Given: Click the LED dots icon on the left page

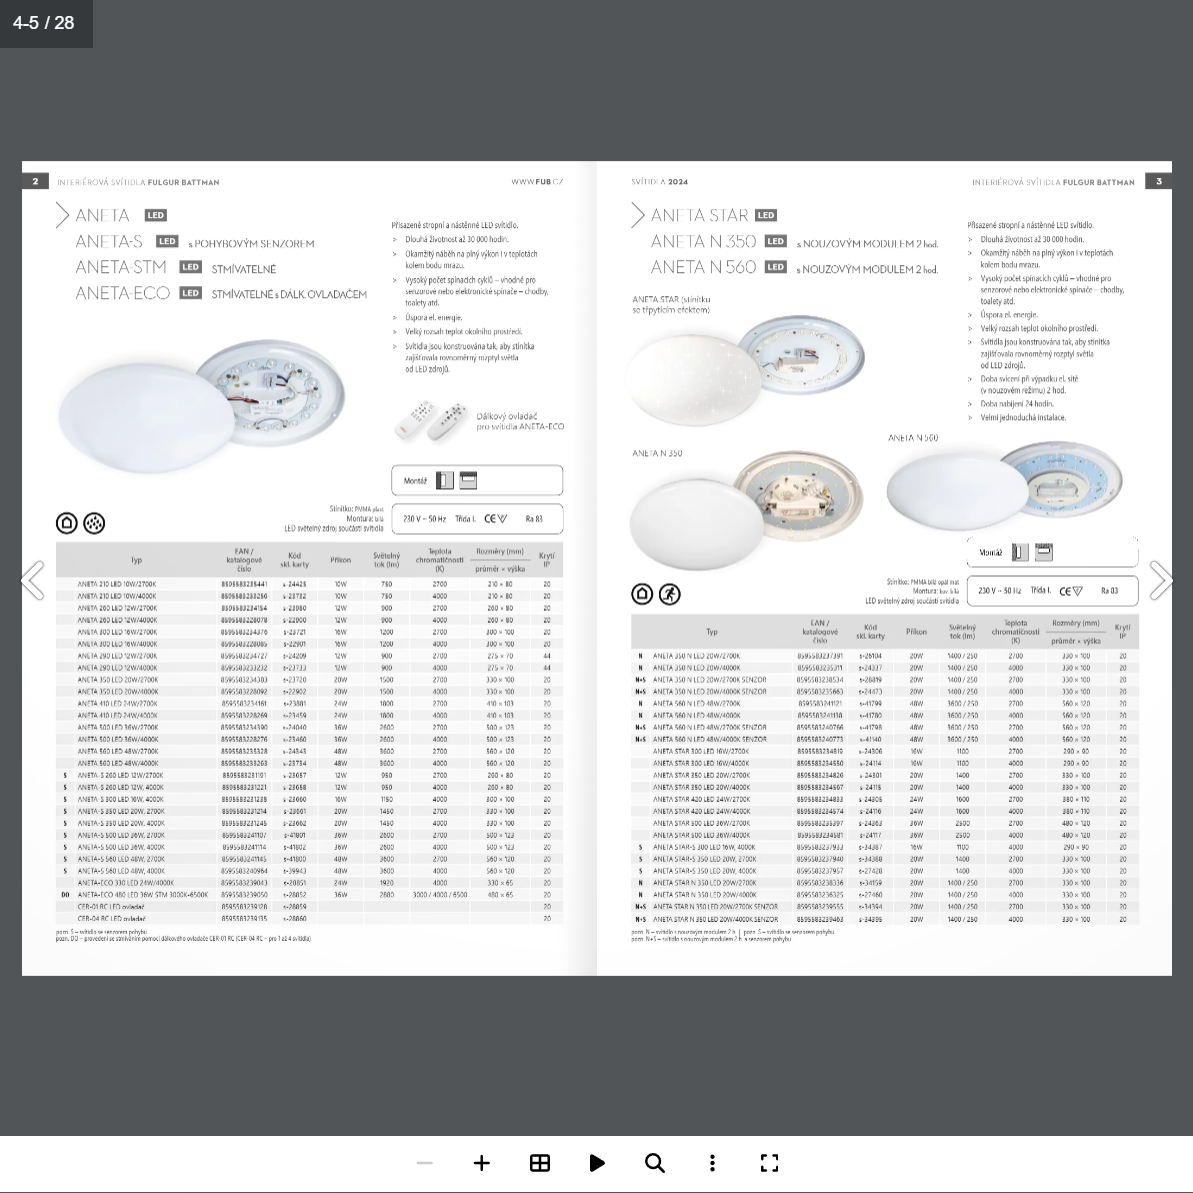Looking at the screenshot, I should tap(94, 523).
